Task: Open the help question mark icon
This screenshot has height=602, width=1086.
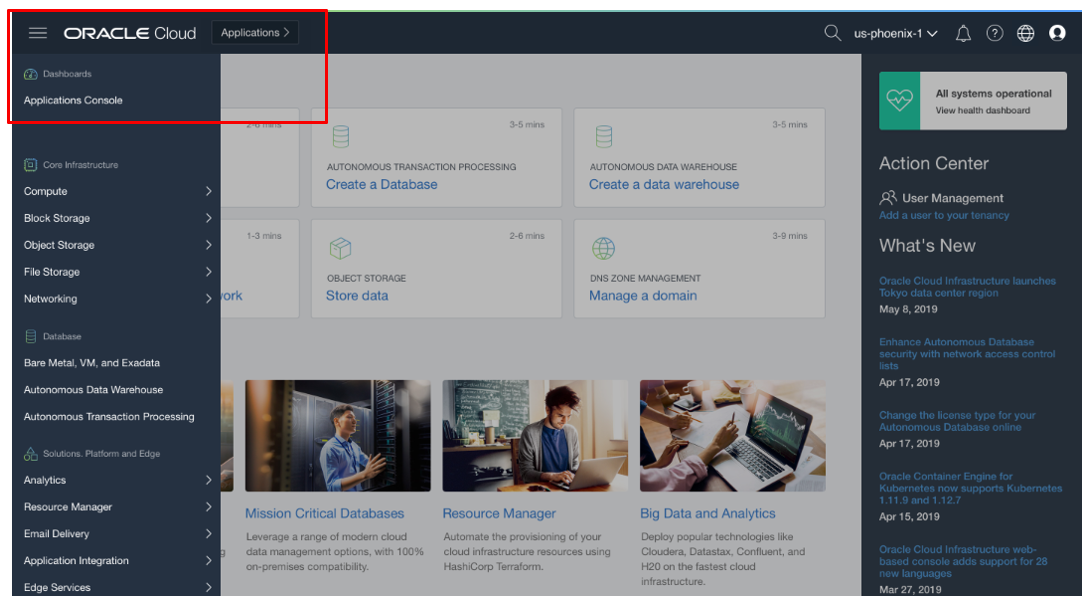Action: coord(994,33)
